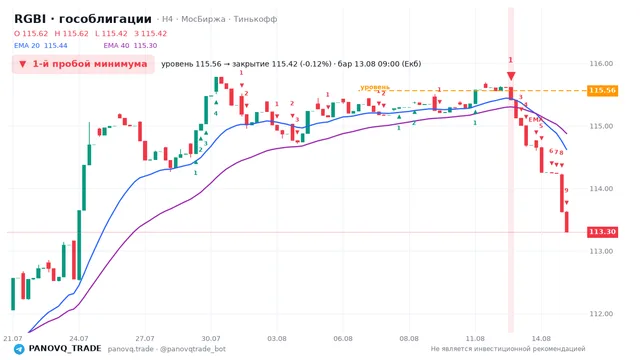The width and height of the screenshot is (640, 360).
Task: Click the 03.08 date axis label
Action: (x=277, y=339)
